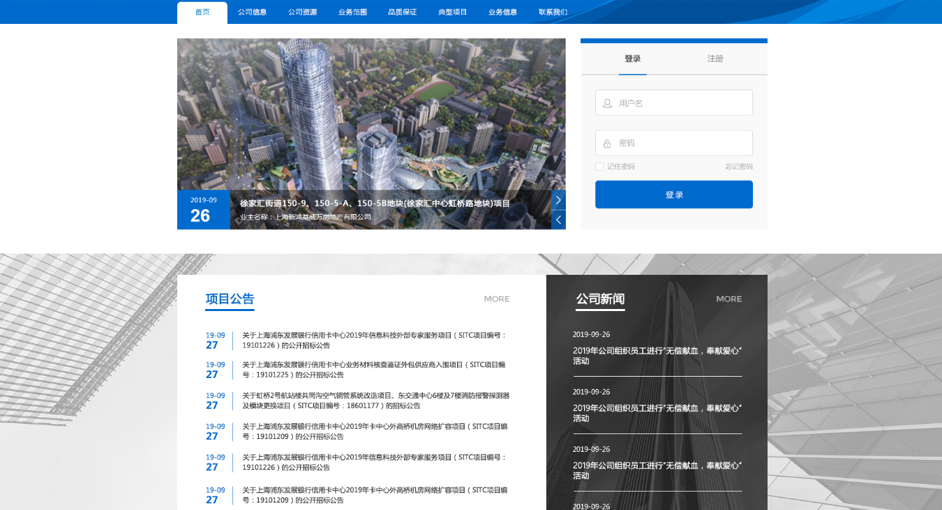This screenshot has height=510, width=942.
Task: Click the previous slide arrow on banner
Action: click(x=558, y=220)
